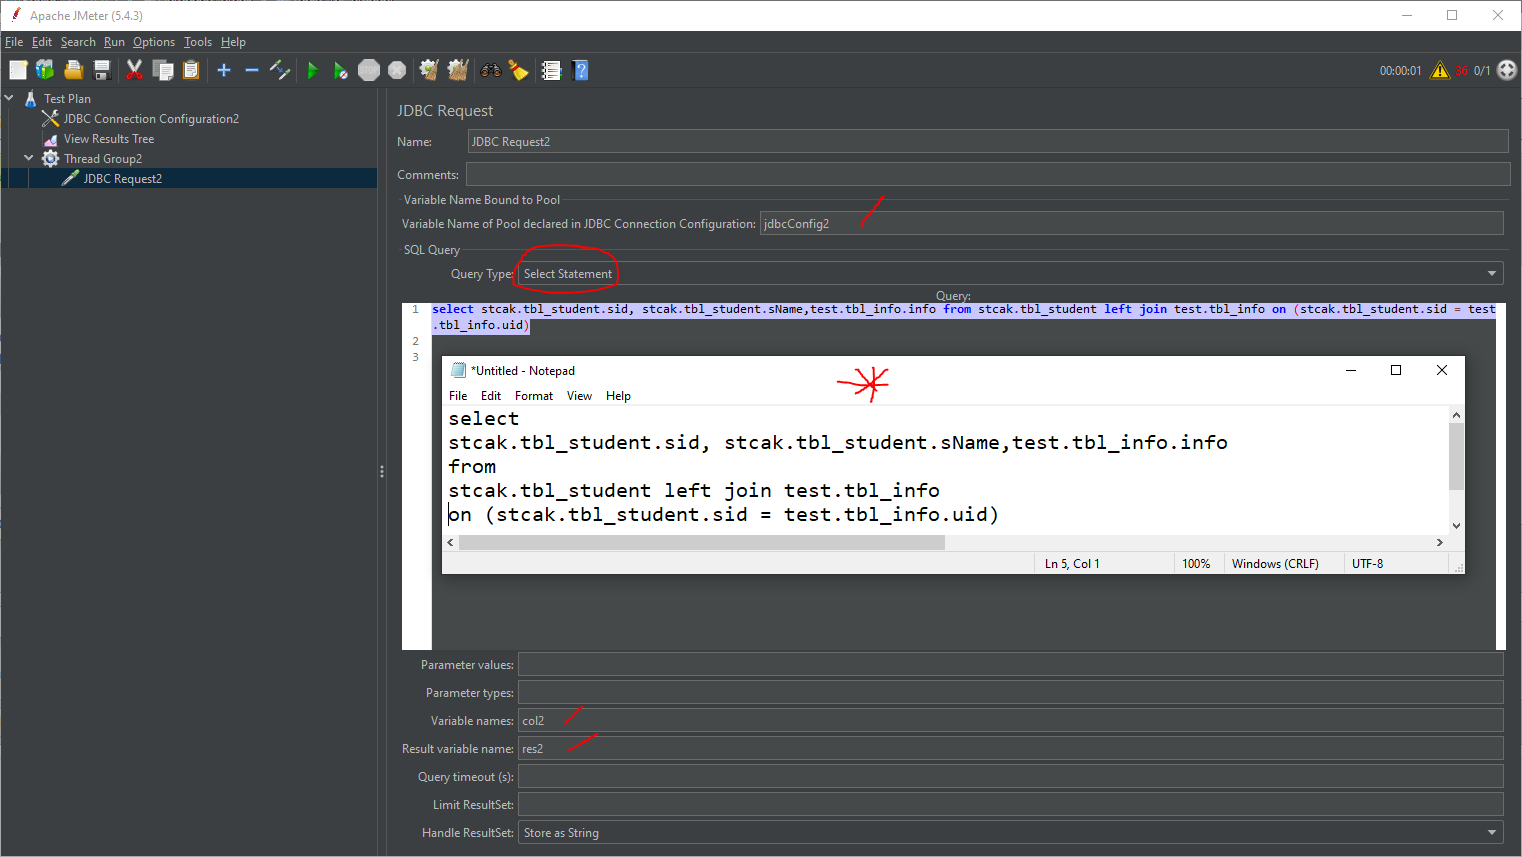Image resolution: width=1522 pixels, height=857 pixels.
Task: Open the Options menu
Action: pos(154,42)
